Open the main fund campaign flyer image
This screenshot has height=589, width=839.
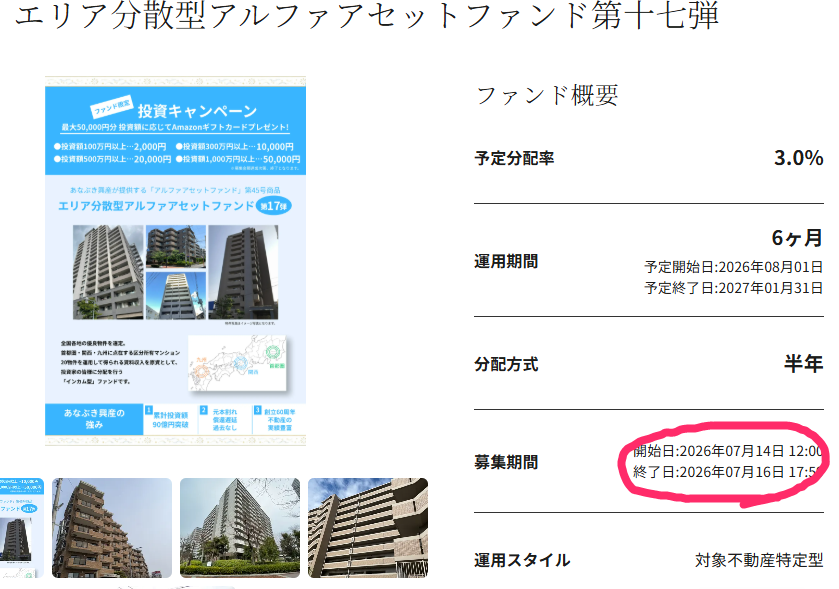pyautogui.click(x=176, y=261)
